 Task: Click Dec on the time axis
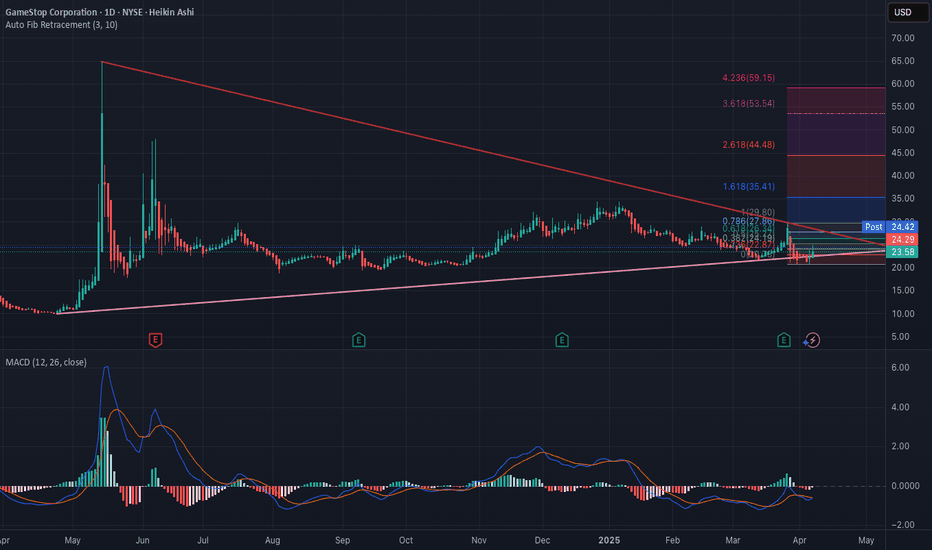tap(542, 540)
